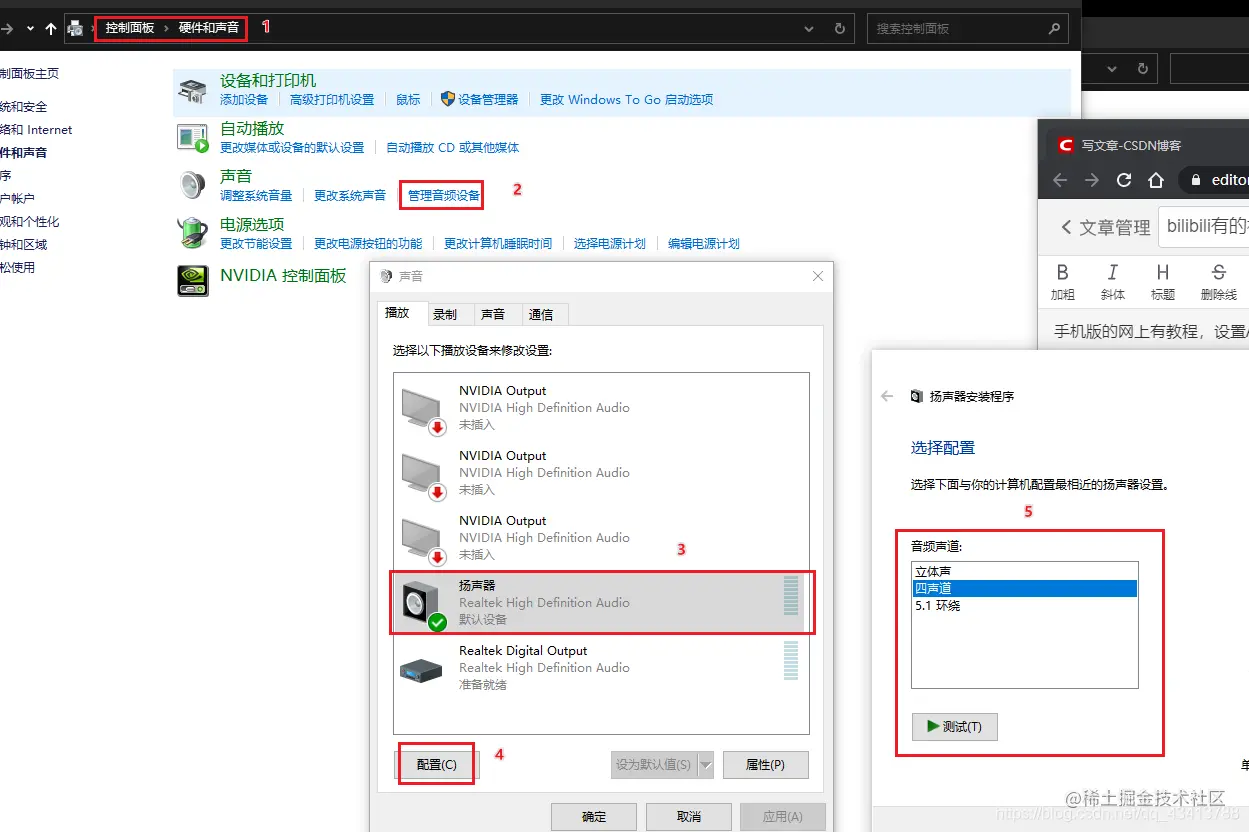
Task: Switch to the 播放 tab
Action: [x=398, y=313]
